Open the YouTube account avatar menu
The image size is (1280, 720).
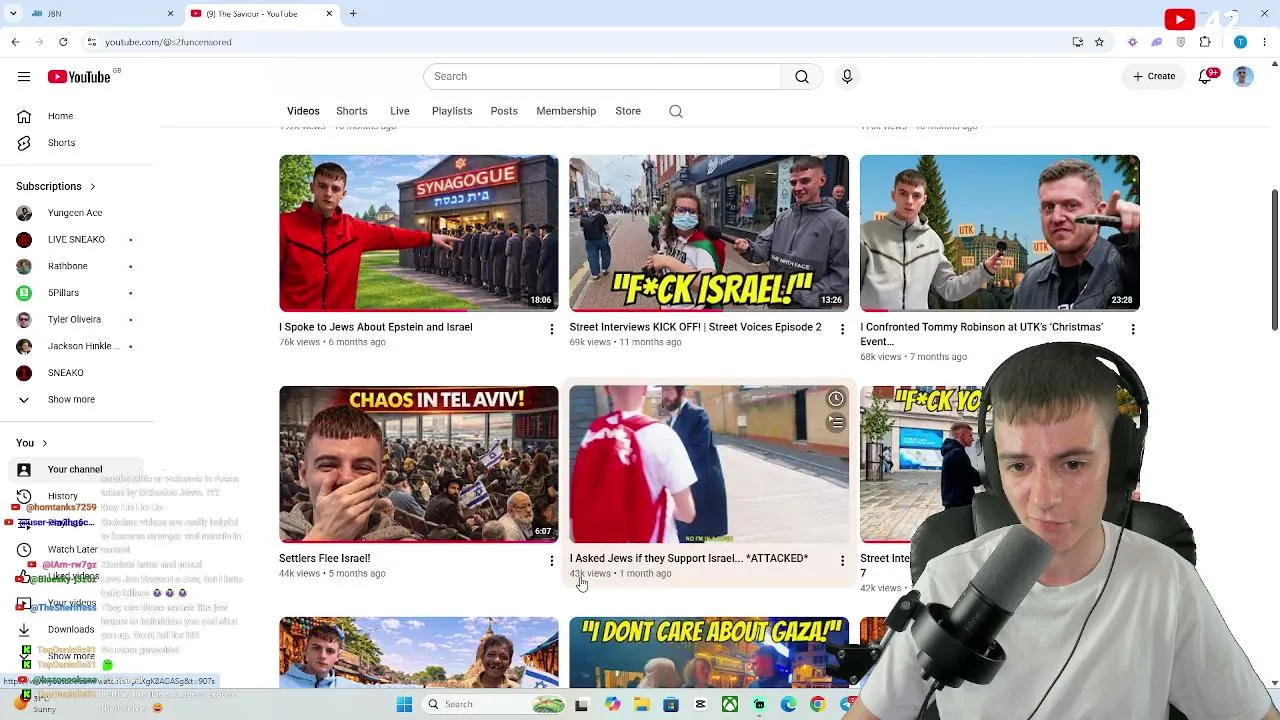pyautogui.click(x=1243, y=77)
